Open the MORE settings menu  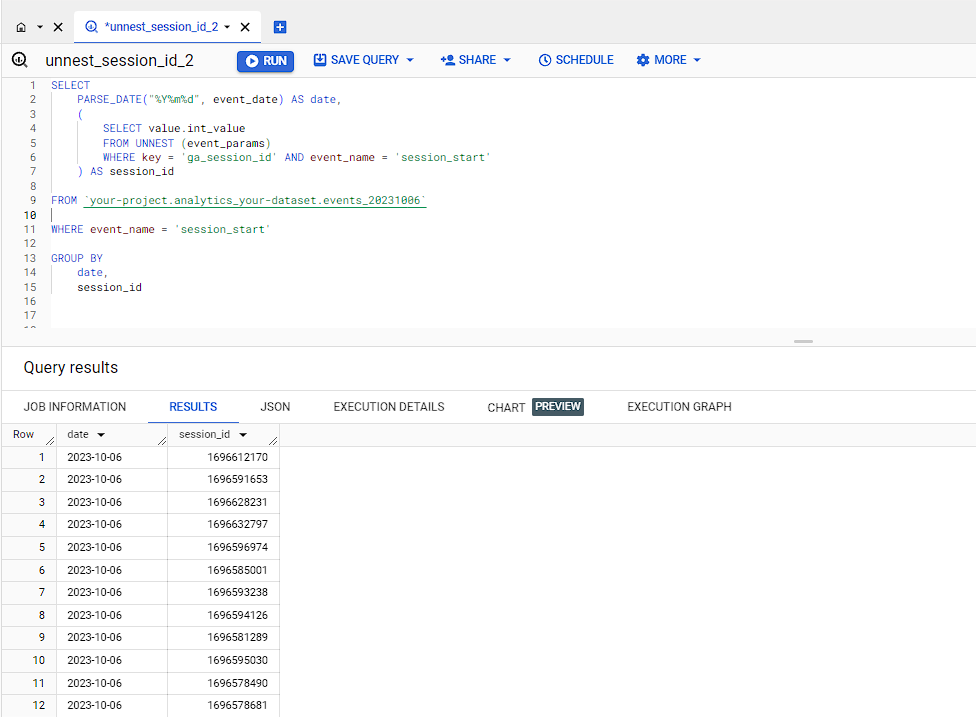click(661, 60)
